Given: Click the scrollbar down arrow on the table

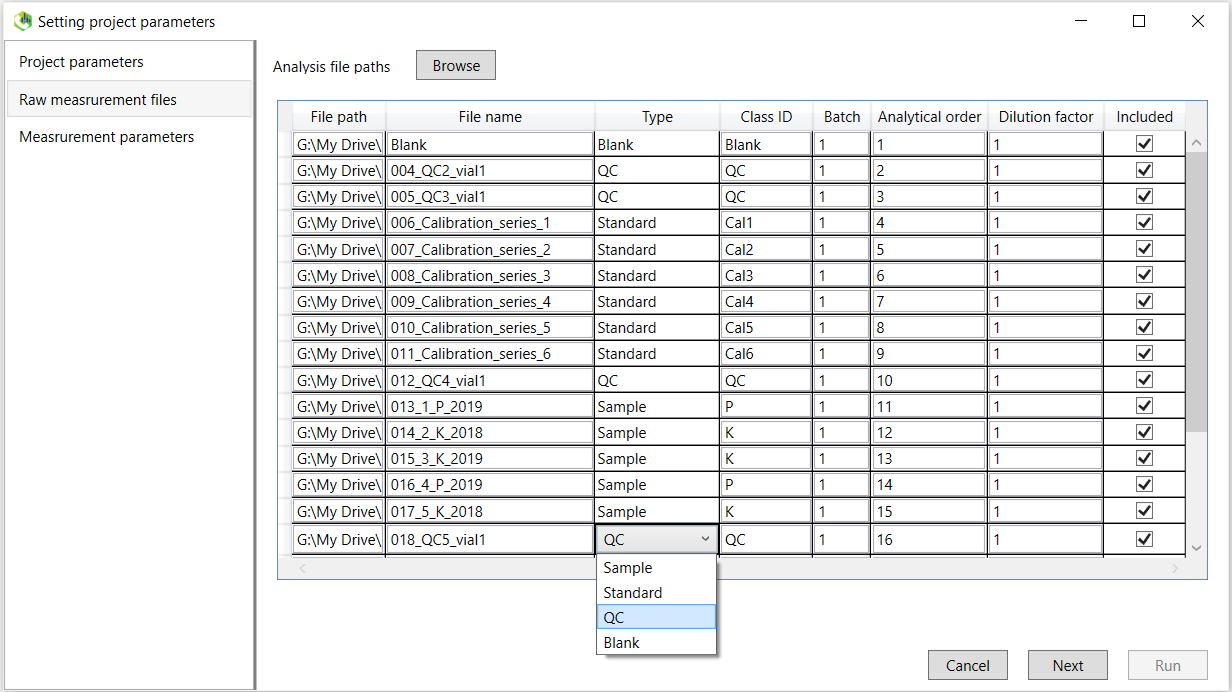Looking at the screenshot, I should [1196, 548].
